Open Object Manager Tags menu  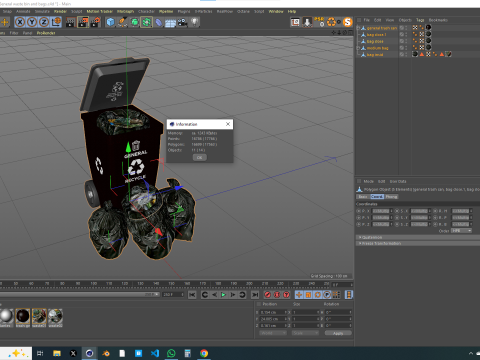point(420,20)
